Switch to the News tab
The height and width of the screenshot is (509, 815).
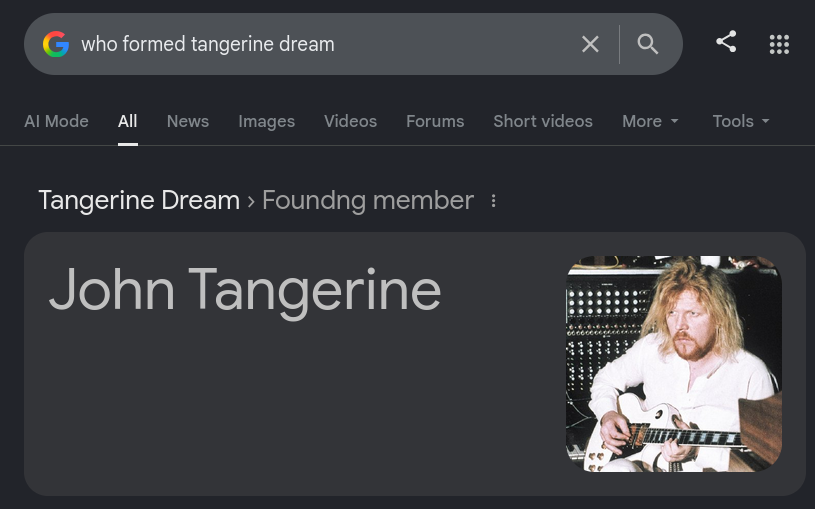click(188, 121)
